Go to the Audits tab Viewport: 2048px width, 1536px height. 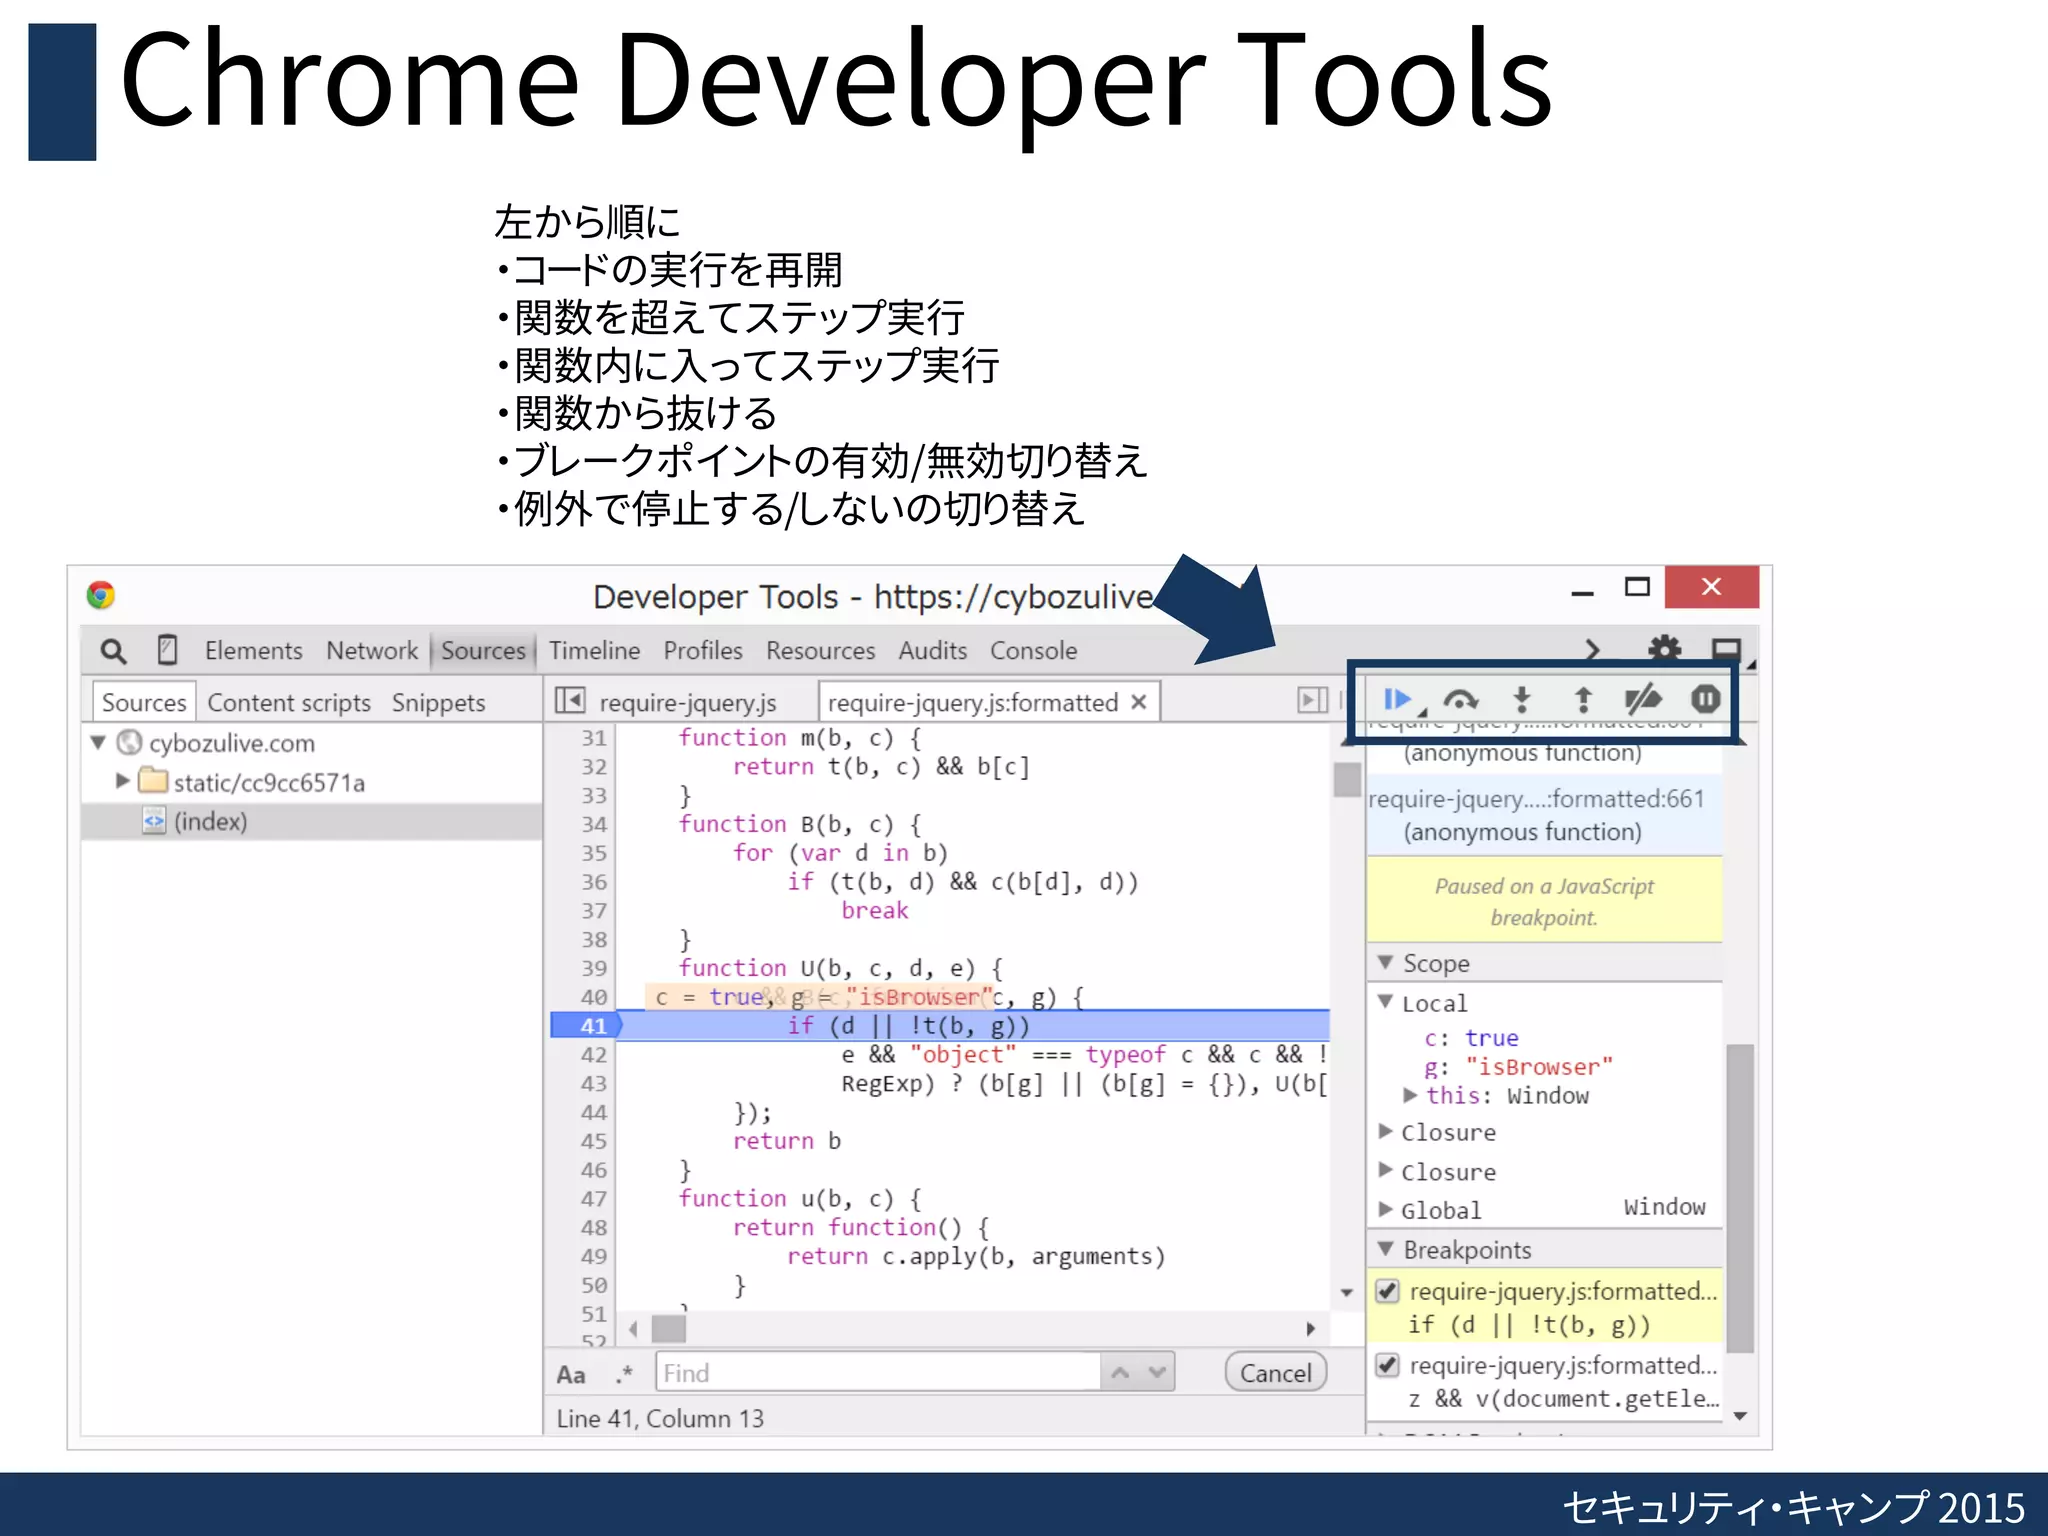[932, 651]
